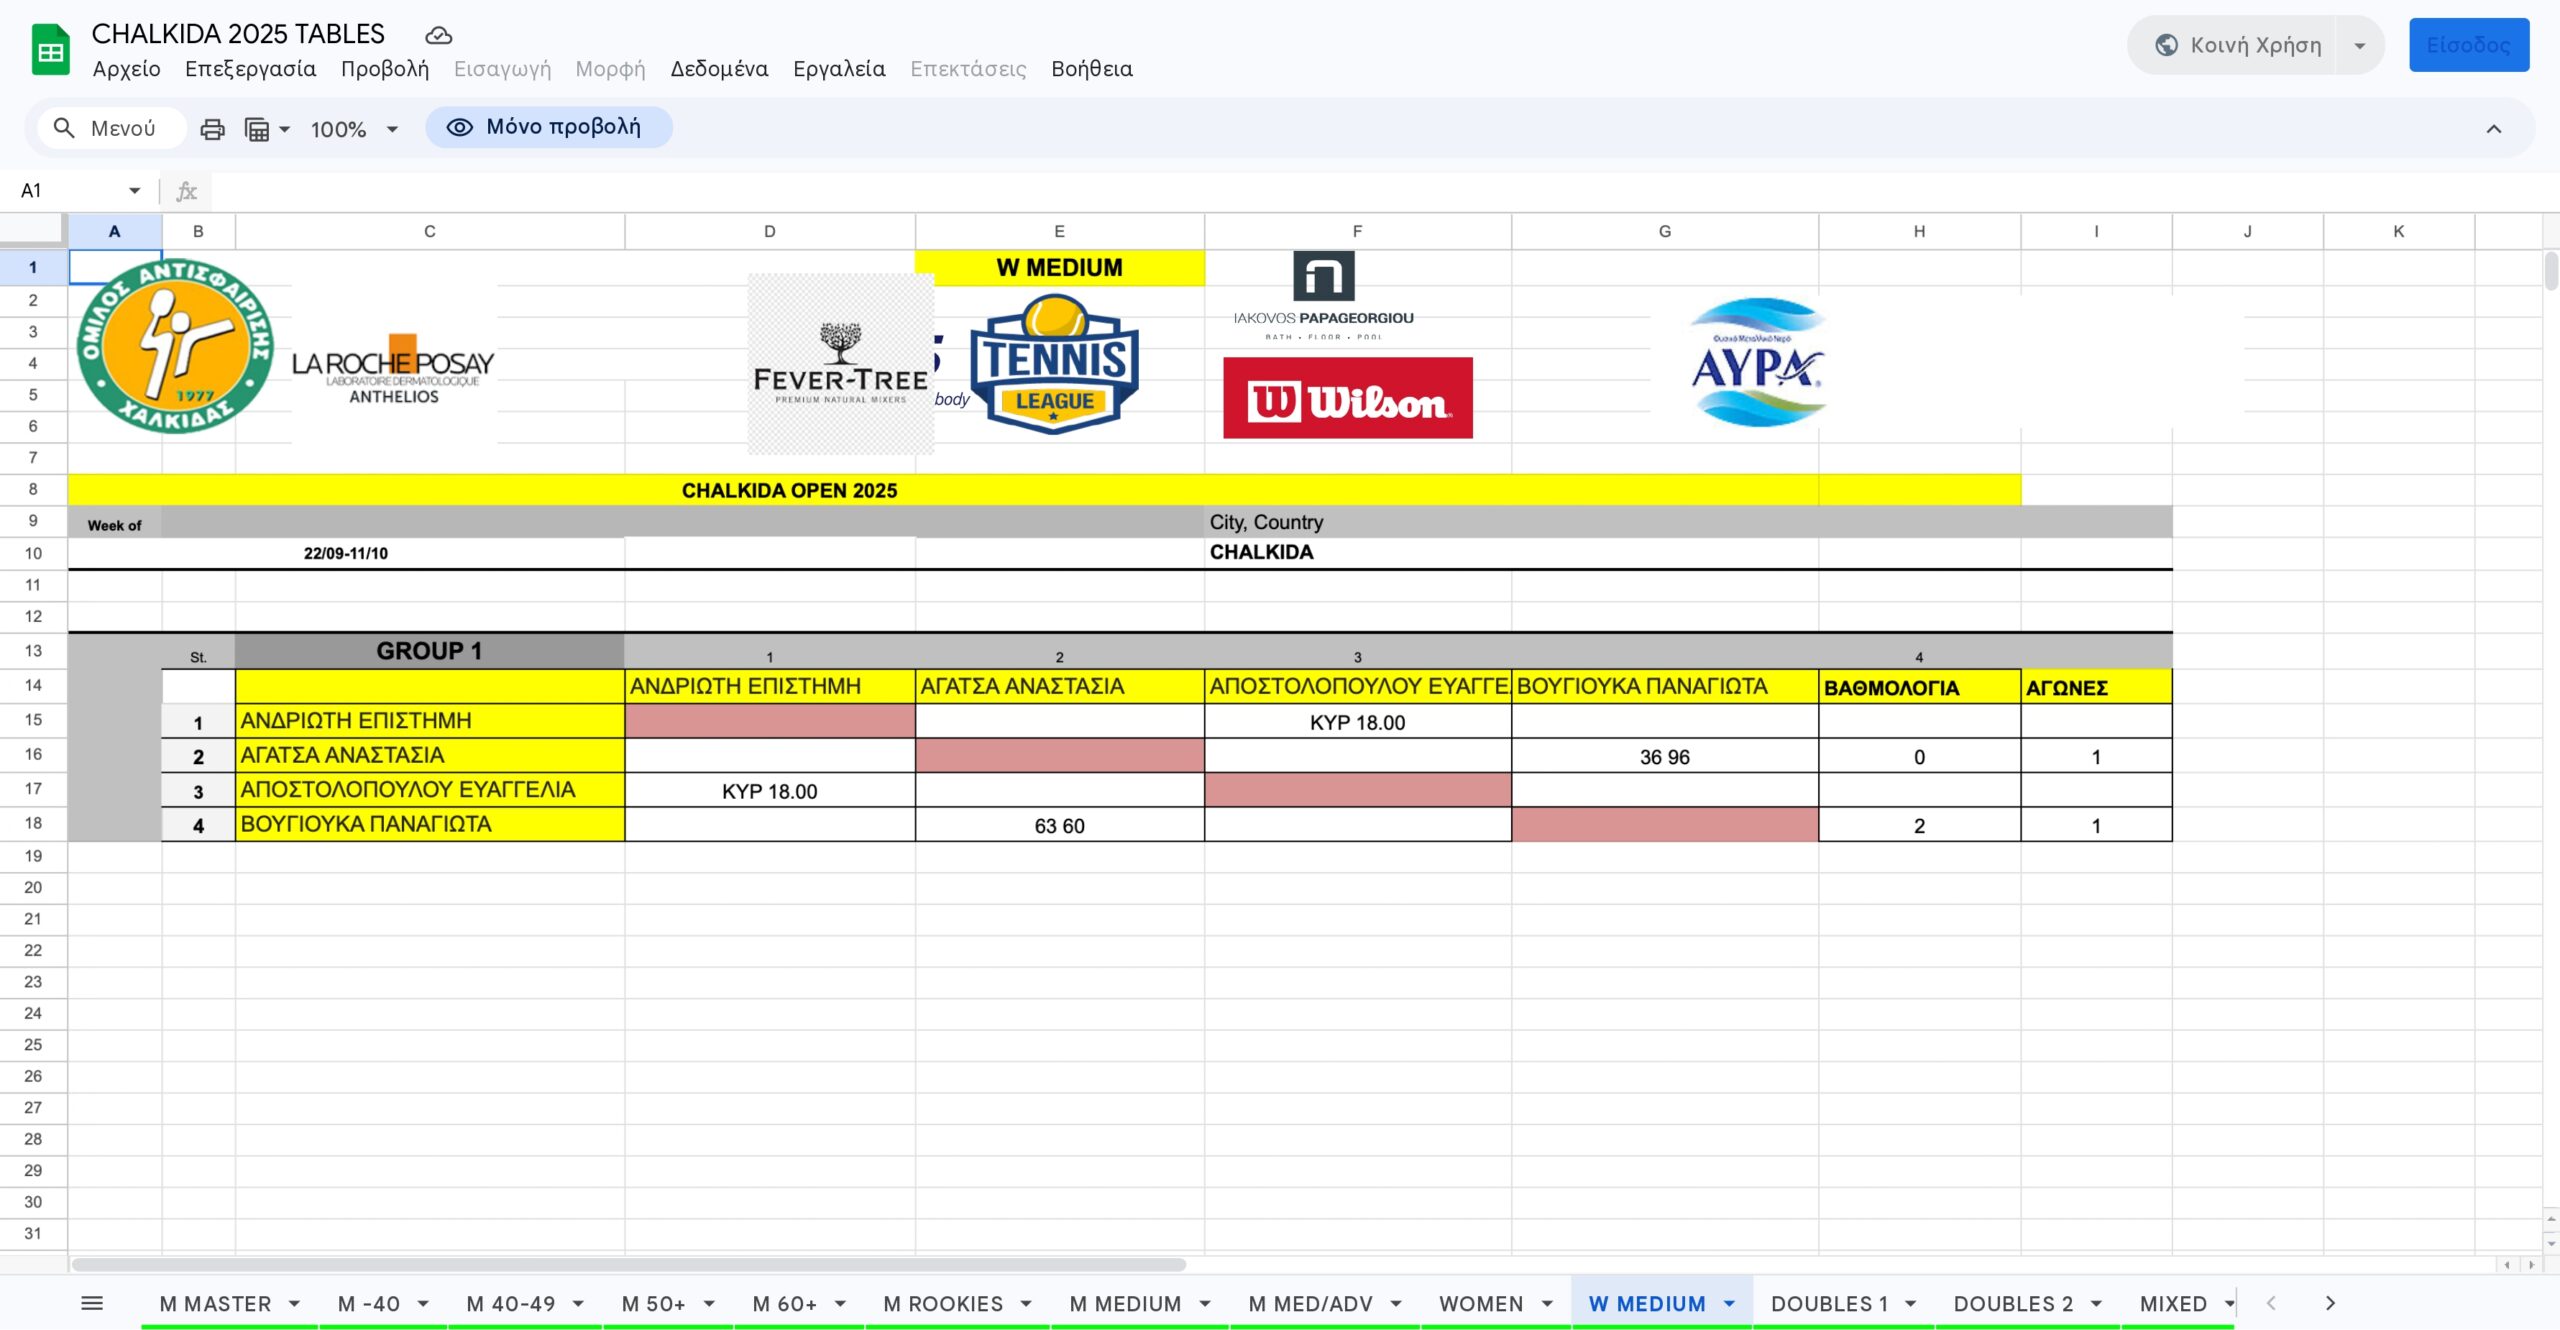Click the horizontal scrollbar at the bottom
The height and width of the screenshot is (1330, 2560).
tap(628, 1265)
